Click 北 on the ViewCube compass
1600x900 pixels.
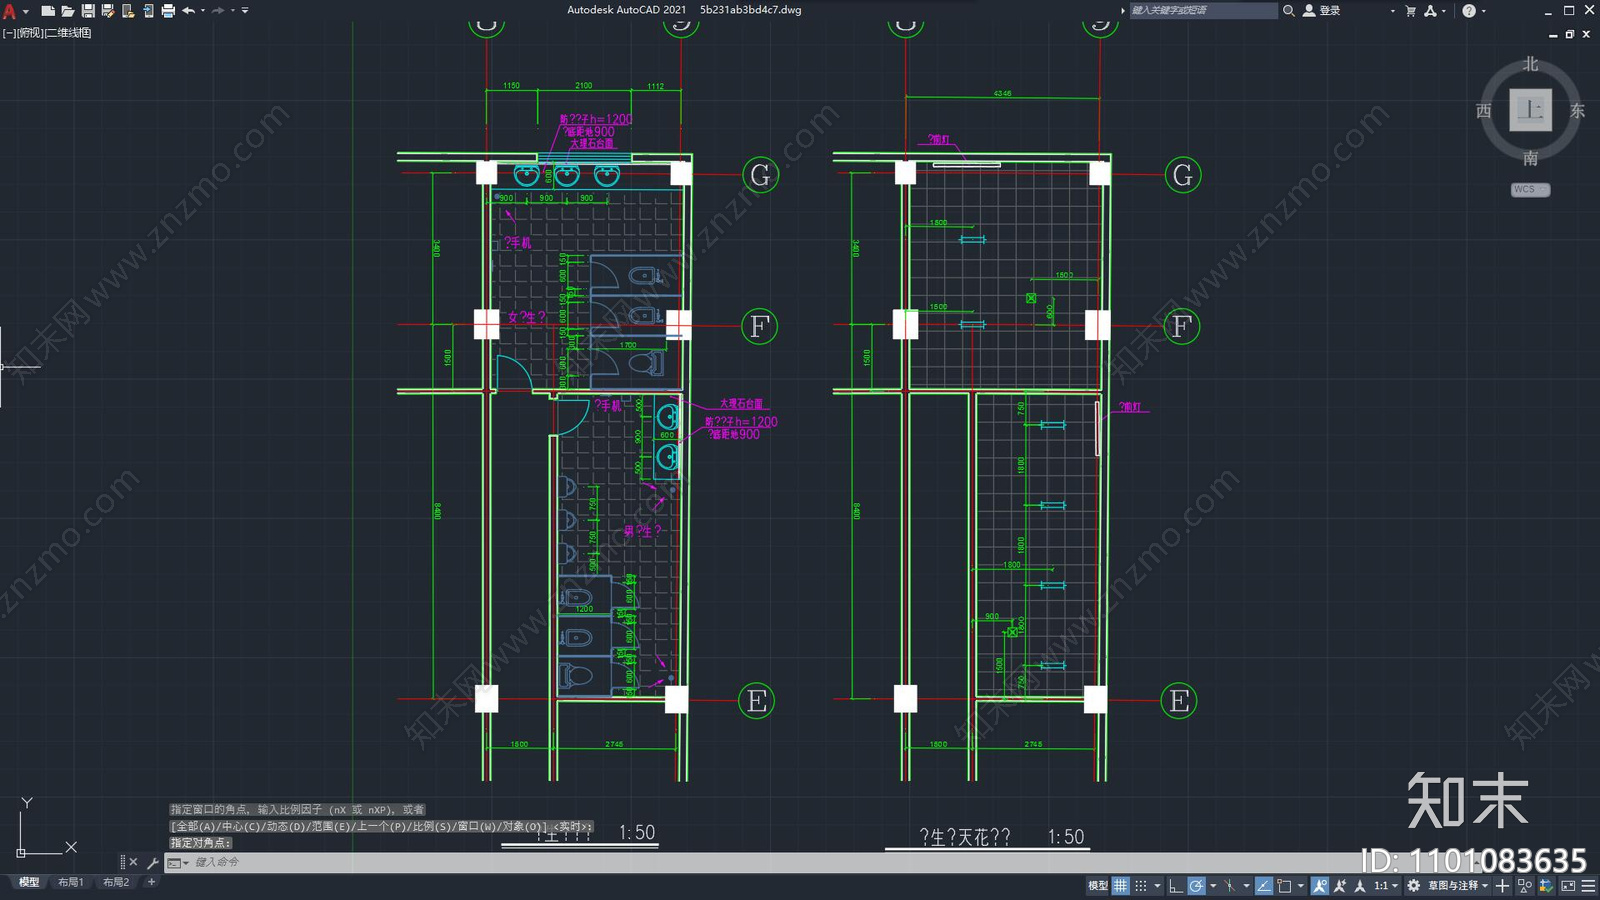coord(1530,64)
